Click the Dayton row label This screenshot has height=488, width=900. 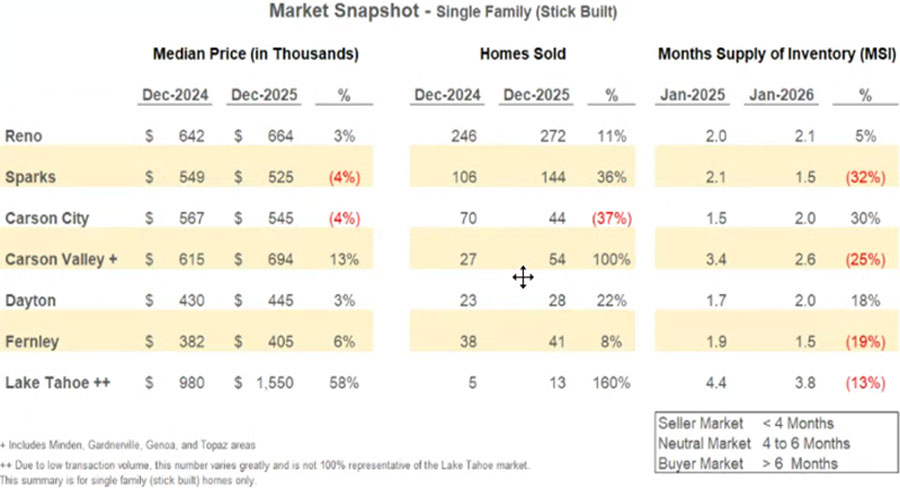(30, 300)
